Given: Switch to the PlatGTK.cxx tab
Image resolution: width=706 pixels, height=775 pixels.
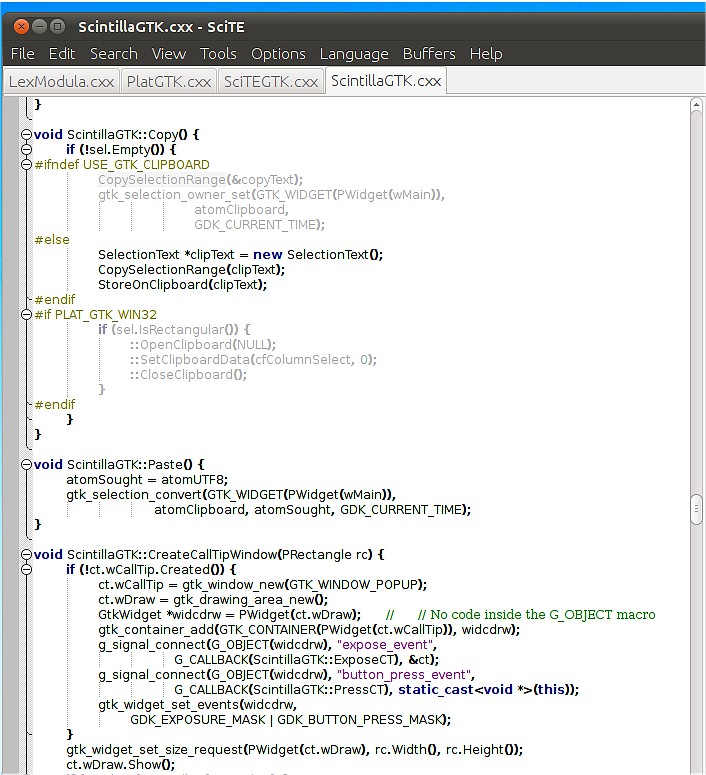Looking at the screenshot, I should pyautogui.click(x=169, y=82).
